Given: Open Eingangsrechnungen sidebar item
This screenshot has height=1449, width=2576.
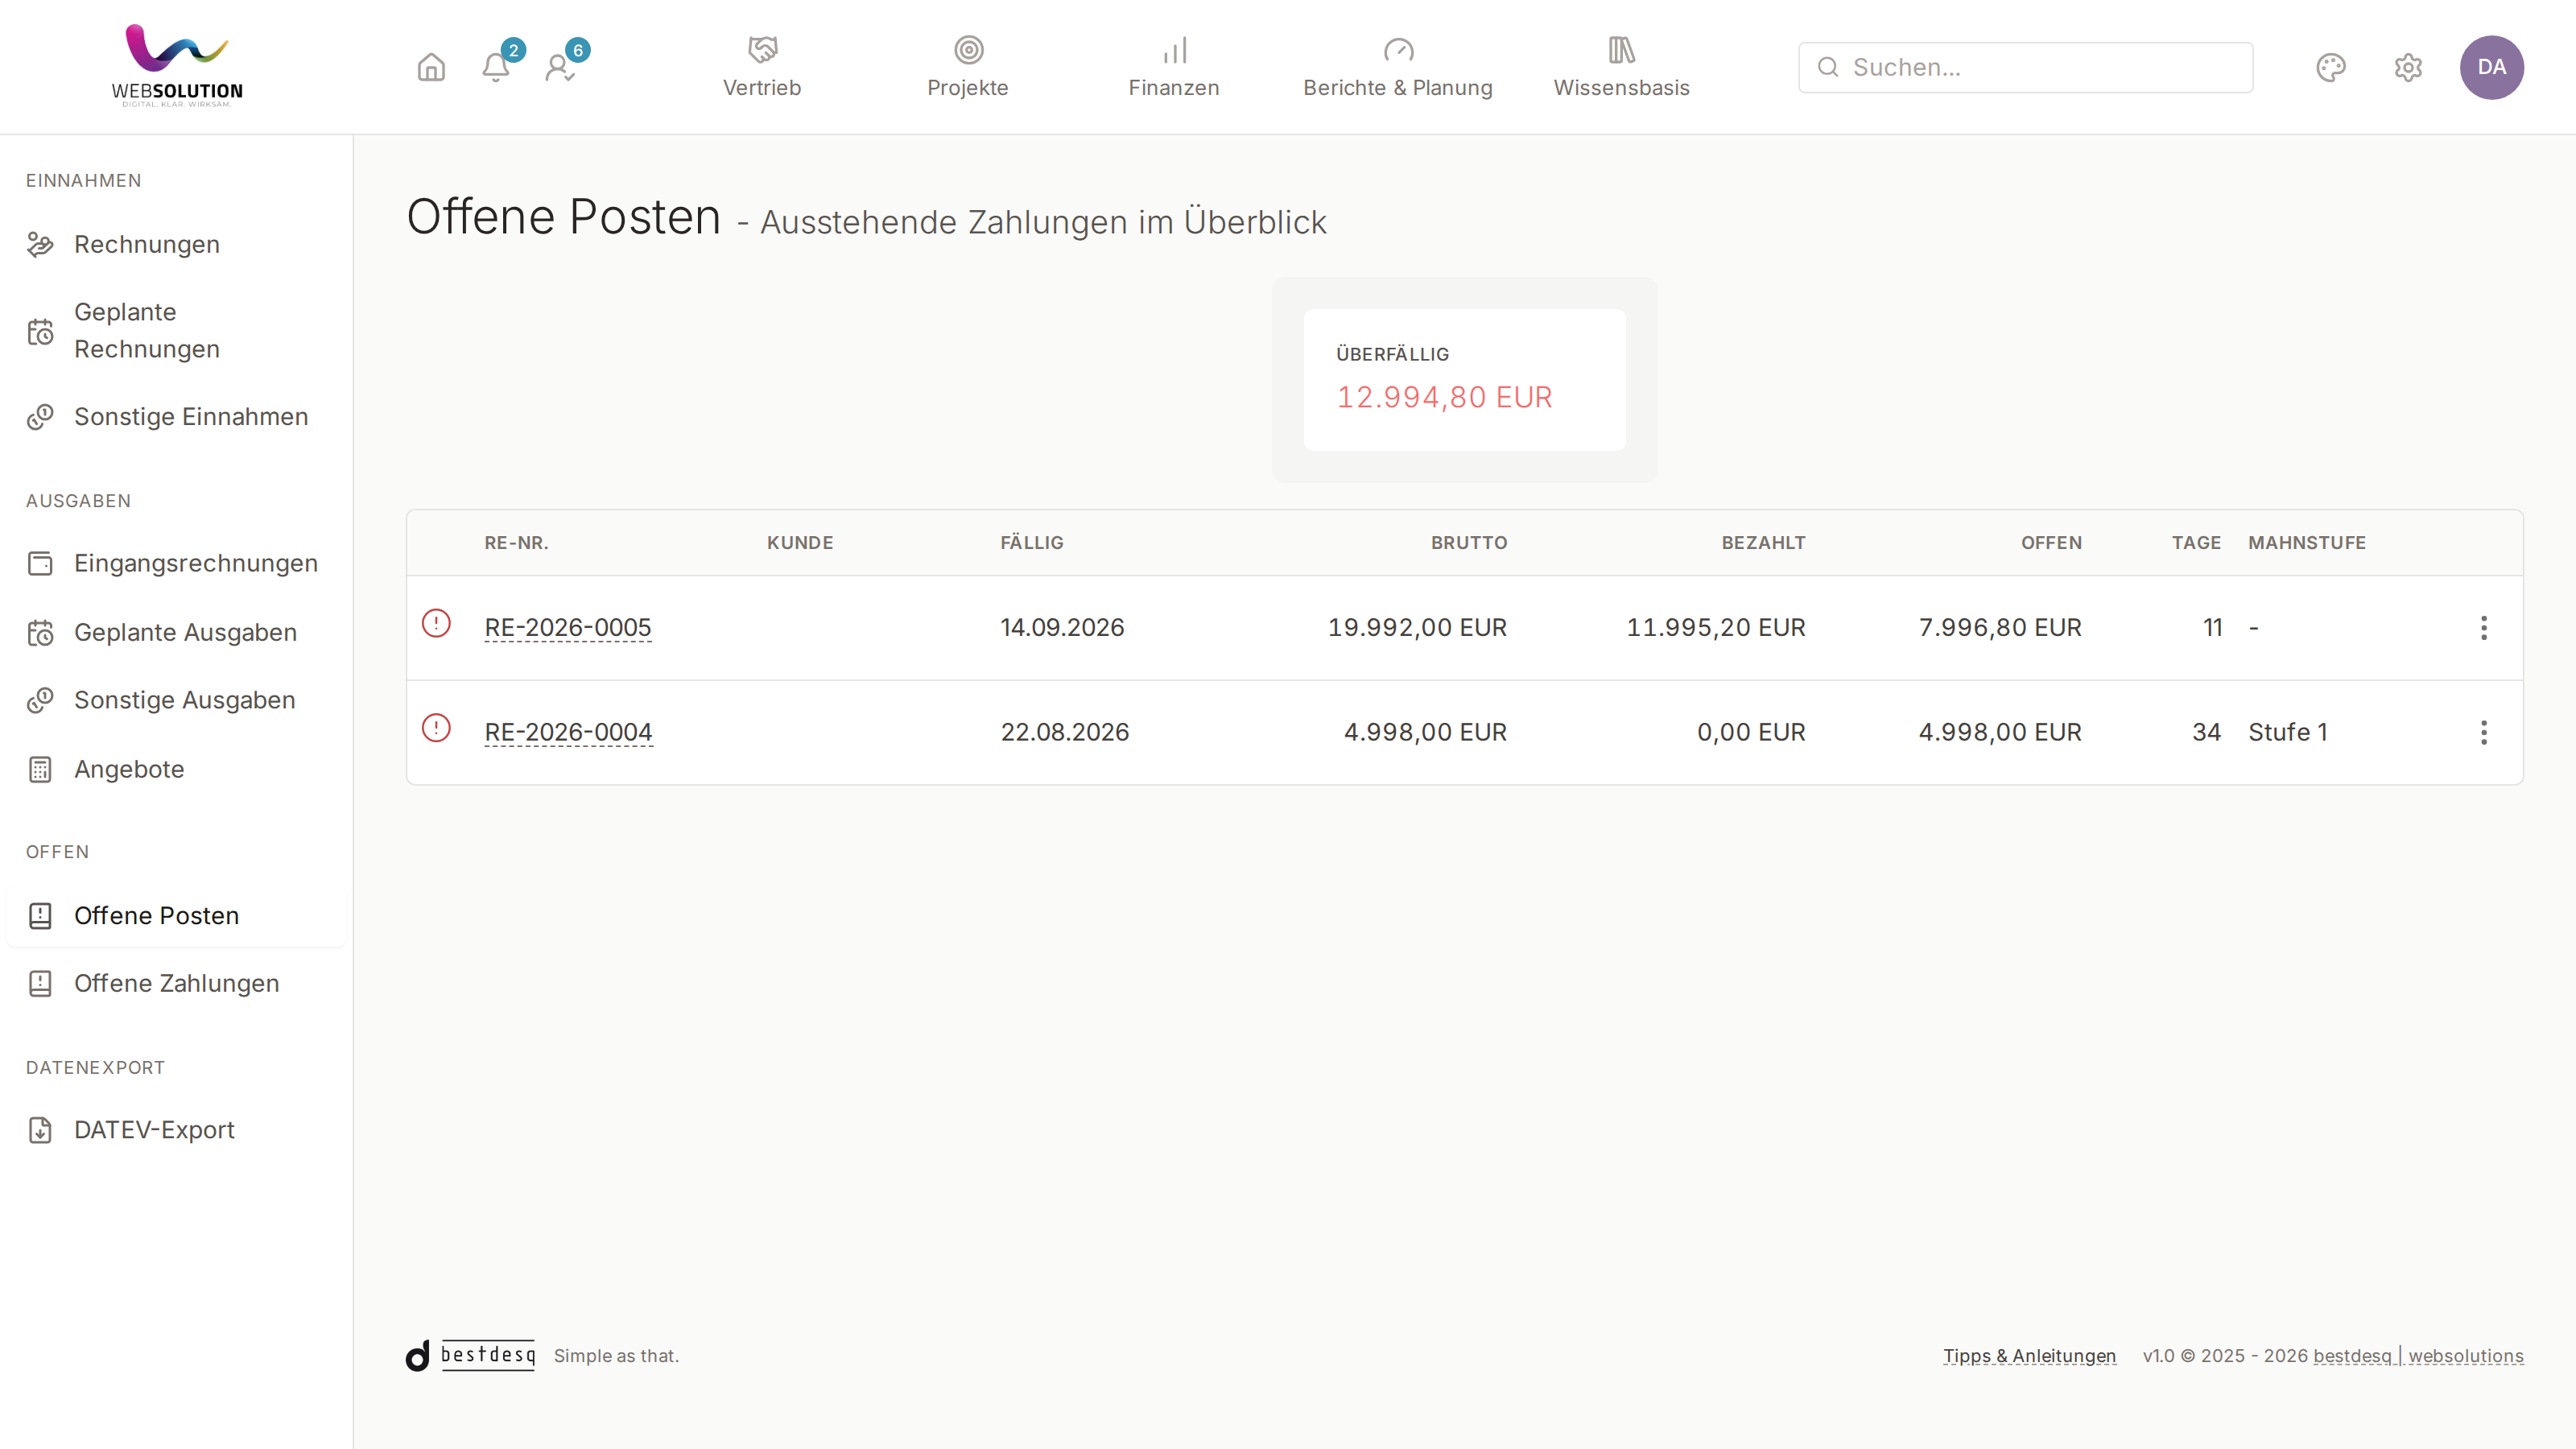Looking at the screenshot, I should (176, 563).
